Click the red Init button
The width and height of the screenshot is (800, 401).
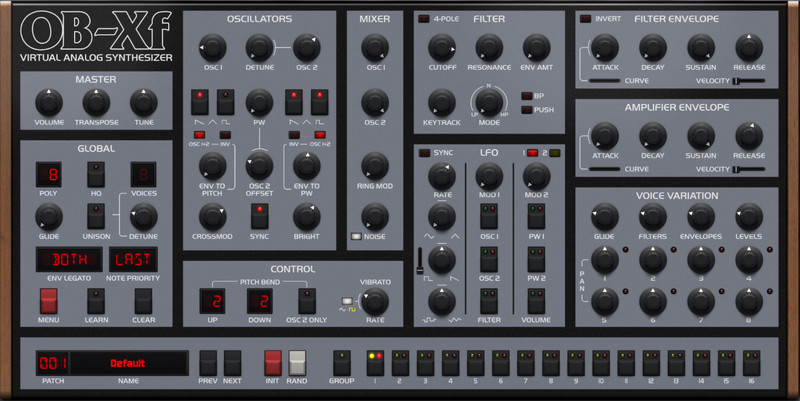tap(272, 363)
